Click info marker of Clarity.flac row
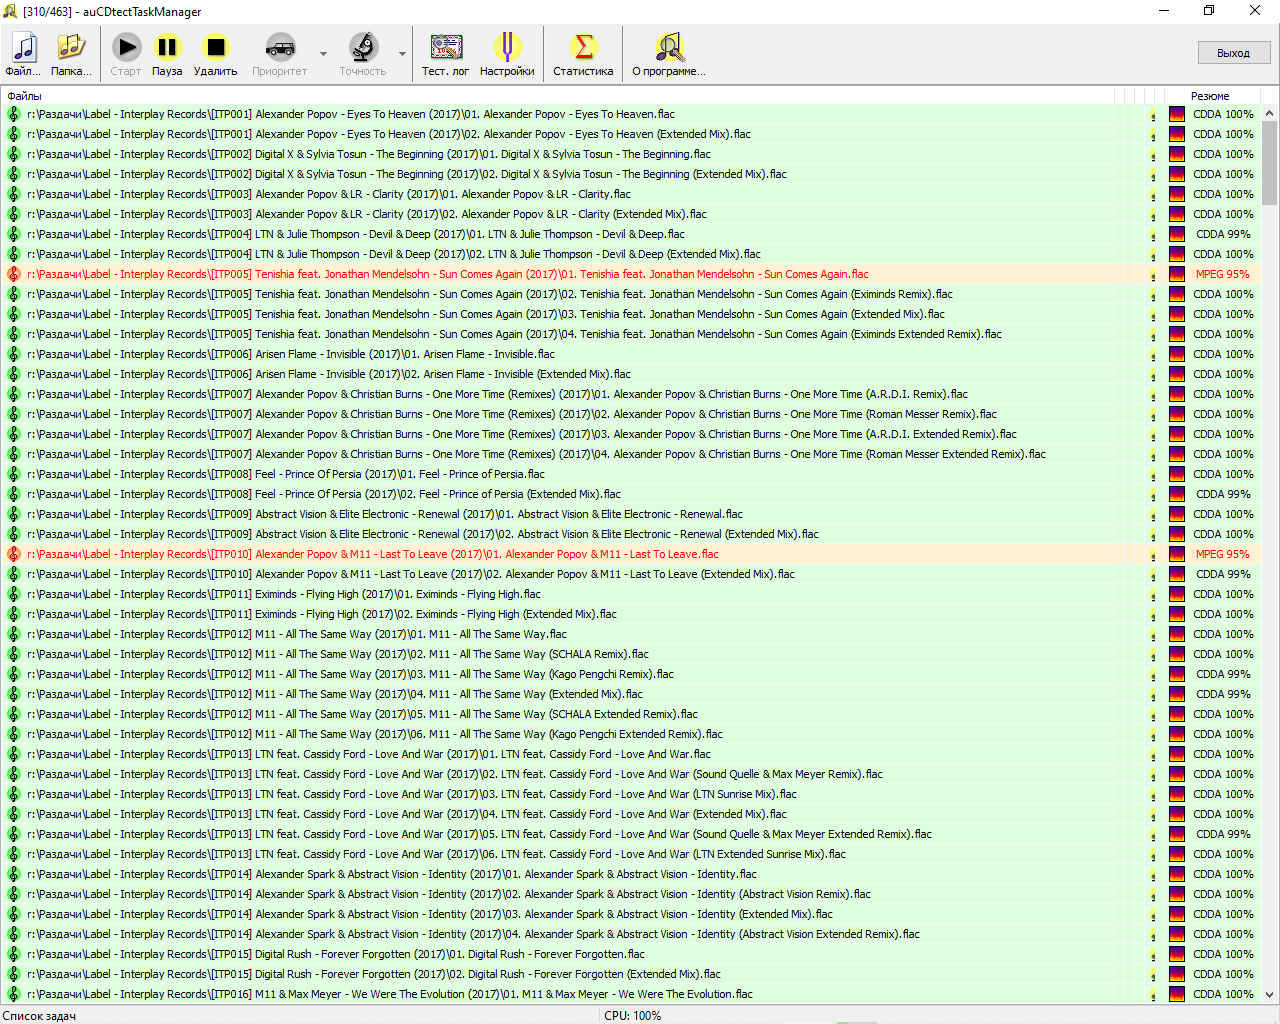Viewport: 1280px width, 1024px height. click(x=1153, y=195)
